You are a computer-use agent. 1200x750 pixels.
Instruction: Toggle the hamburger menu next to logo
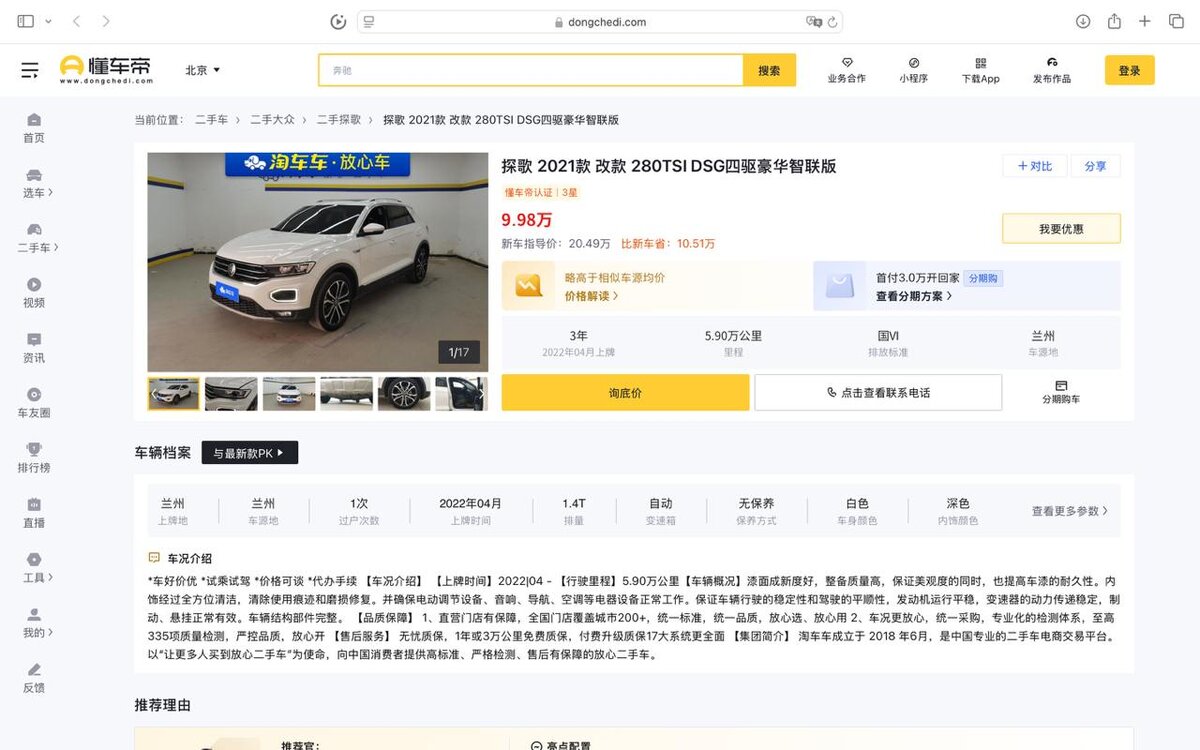[30, 70]
